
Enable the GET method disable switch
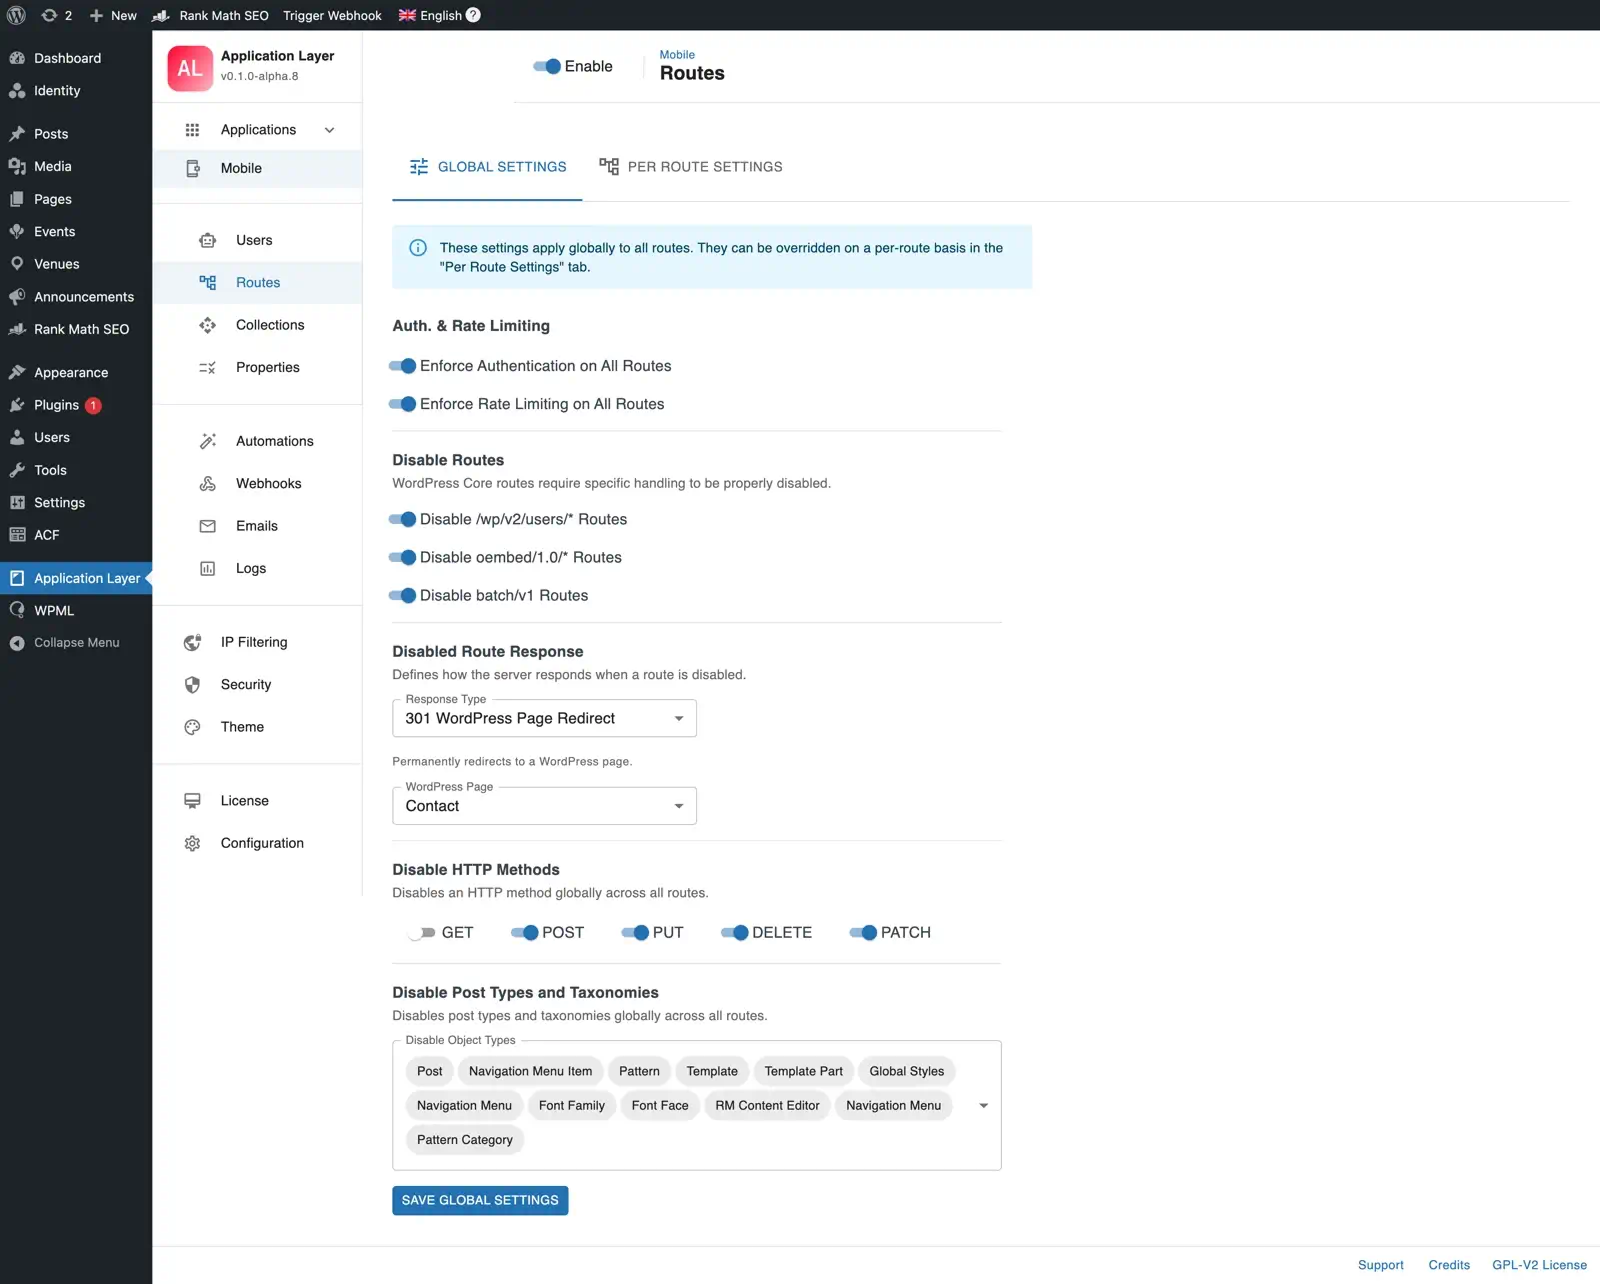pos(421,932)
